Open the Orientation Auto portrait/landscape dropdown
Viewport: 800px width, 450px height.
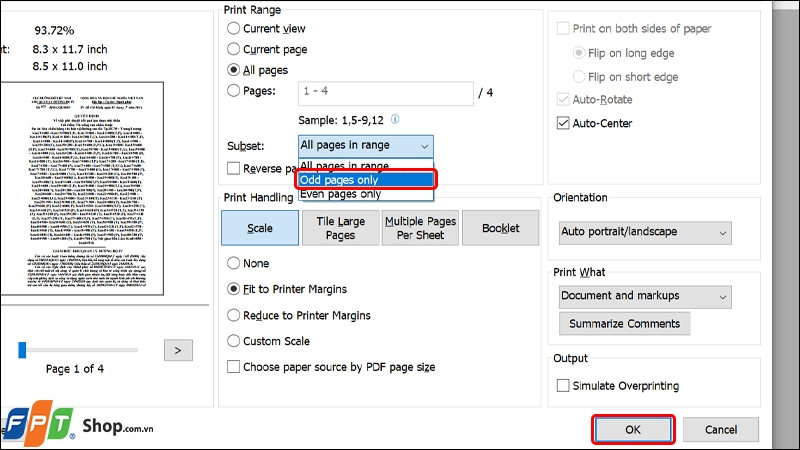[x=645, y=233]
